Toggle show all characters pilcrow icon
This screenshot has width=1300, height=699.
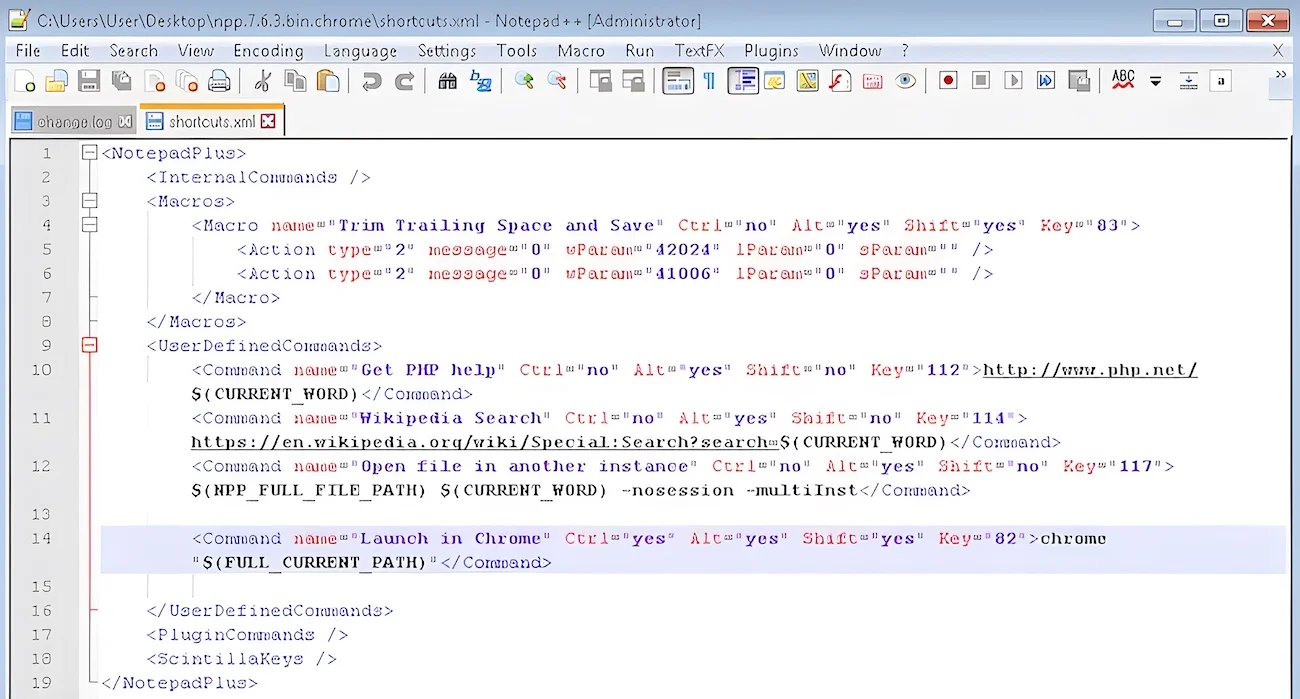tap(709, 81)
